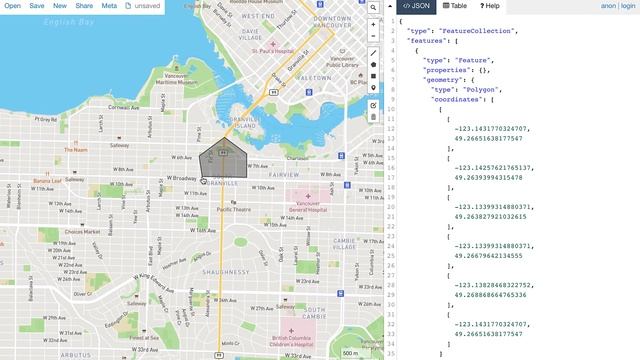Click the "geometry" key in JSON
Viewport: 640px width, 360px height.
[x=443, y=80]
